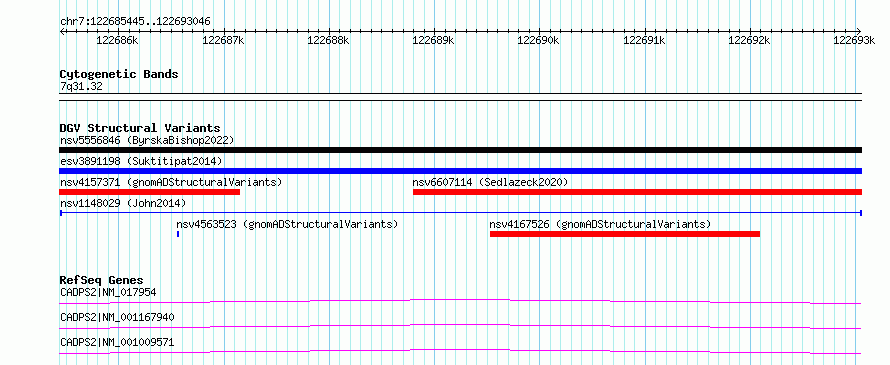Click the RefSeq Genes track title
Viewport: 890px width, 365px height.
pyautogui.click(x=102, y=280)
